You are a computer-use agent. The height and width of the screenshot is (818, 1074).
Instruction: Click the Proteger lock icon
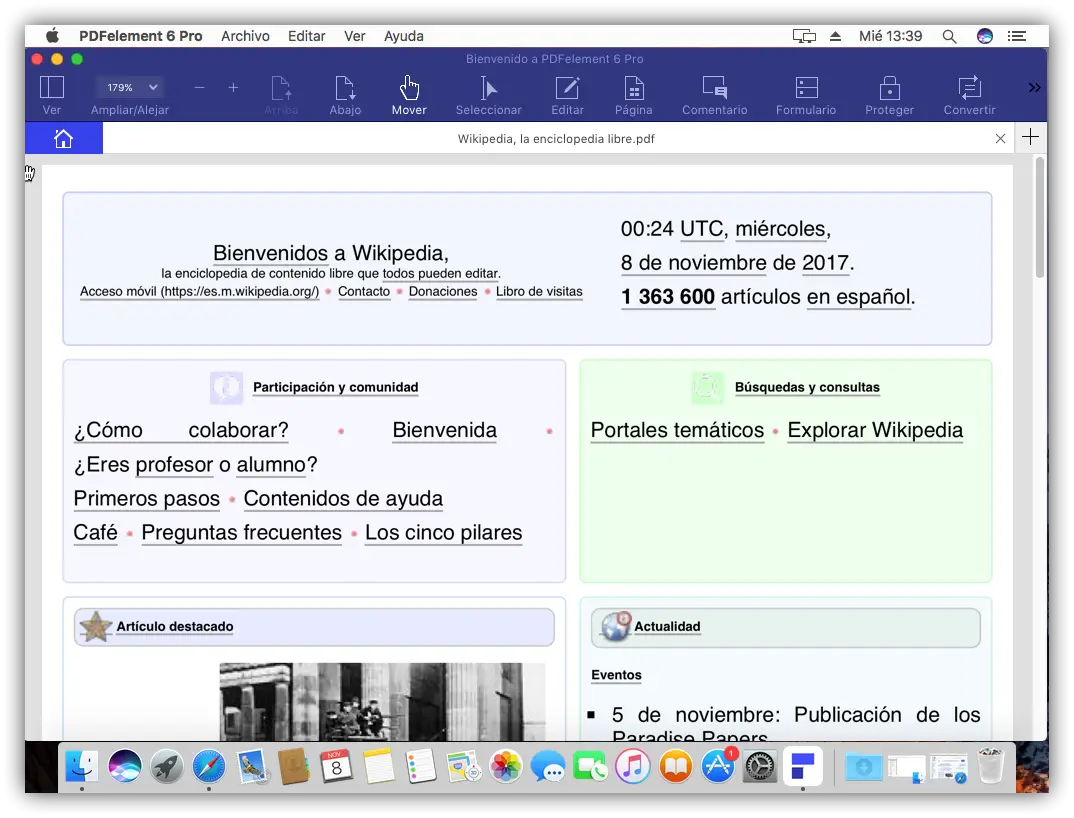click(x=889, y=88)
